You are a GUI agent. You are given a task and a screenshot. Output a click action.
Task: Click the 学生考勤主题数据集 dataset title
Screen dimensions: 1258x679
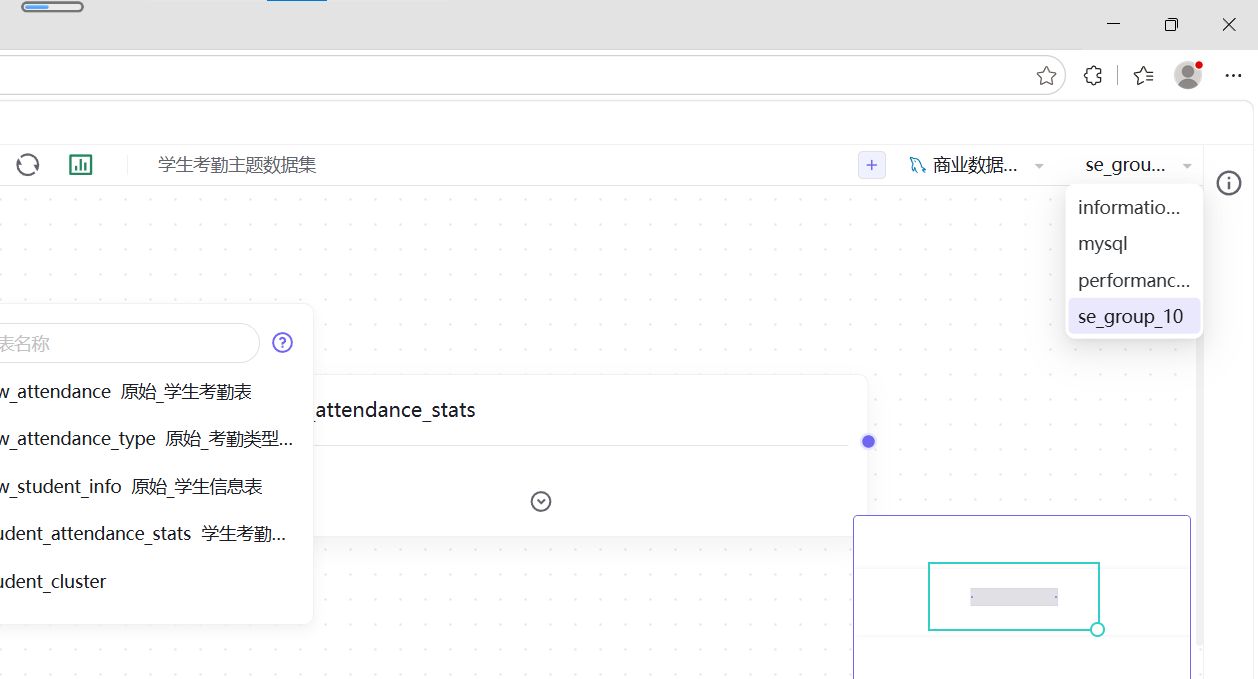237,165
